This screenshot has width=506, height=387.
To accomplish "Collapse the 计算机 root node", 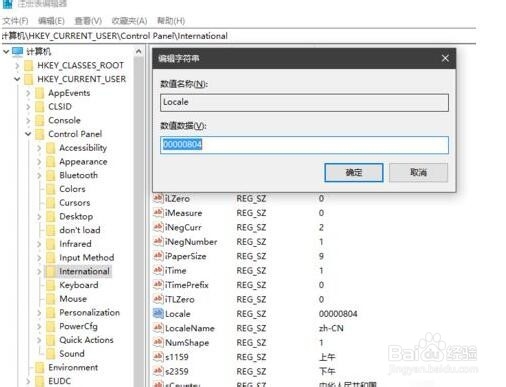I will coord(6,52).
